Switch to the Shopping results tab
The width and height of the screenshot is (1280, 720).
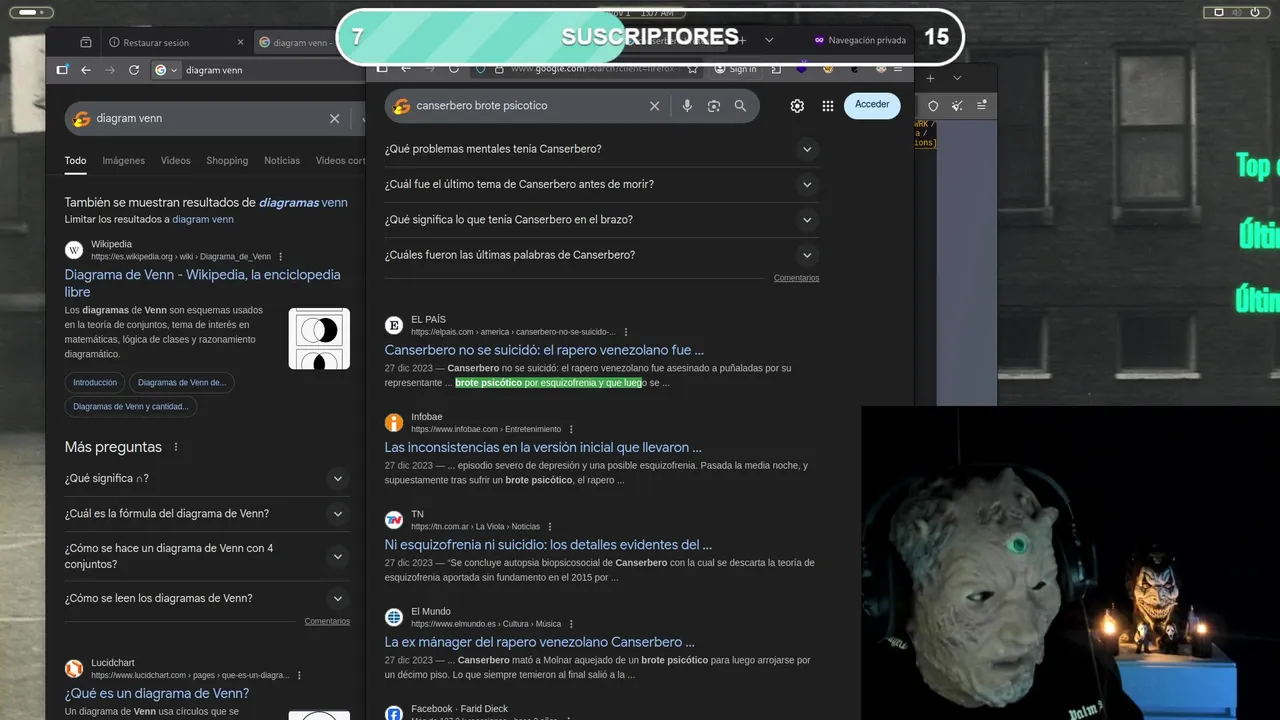227,160
